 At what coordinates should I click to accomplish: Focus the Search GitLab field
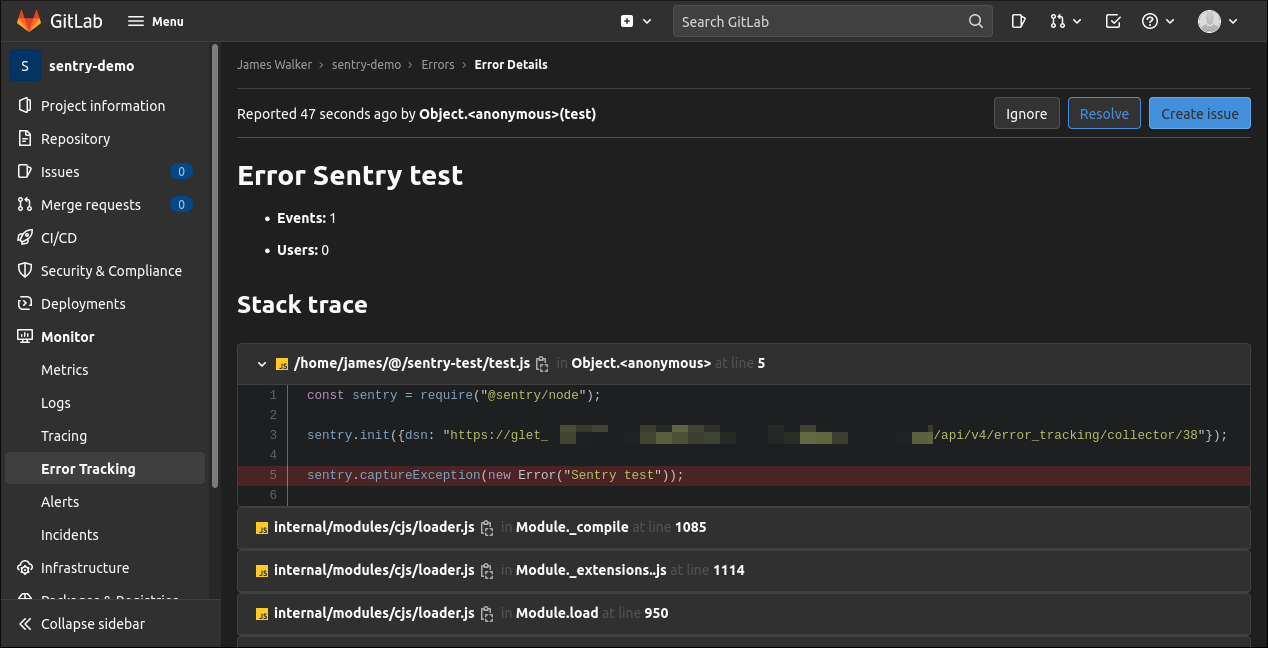pyautogui.click(x=833, y=21)
